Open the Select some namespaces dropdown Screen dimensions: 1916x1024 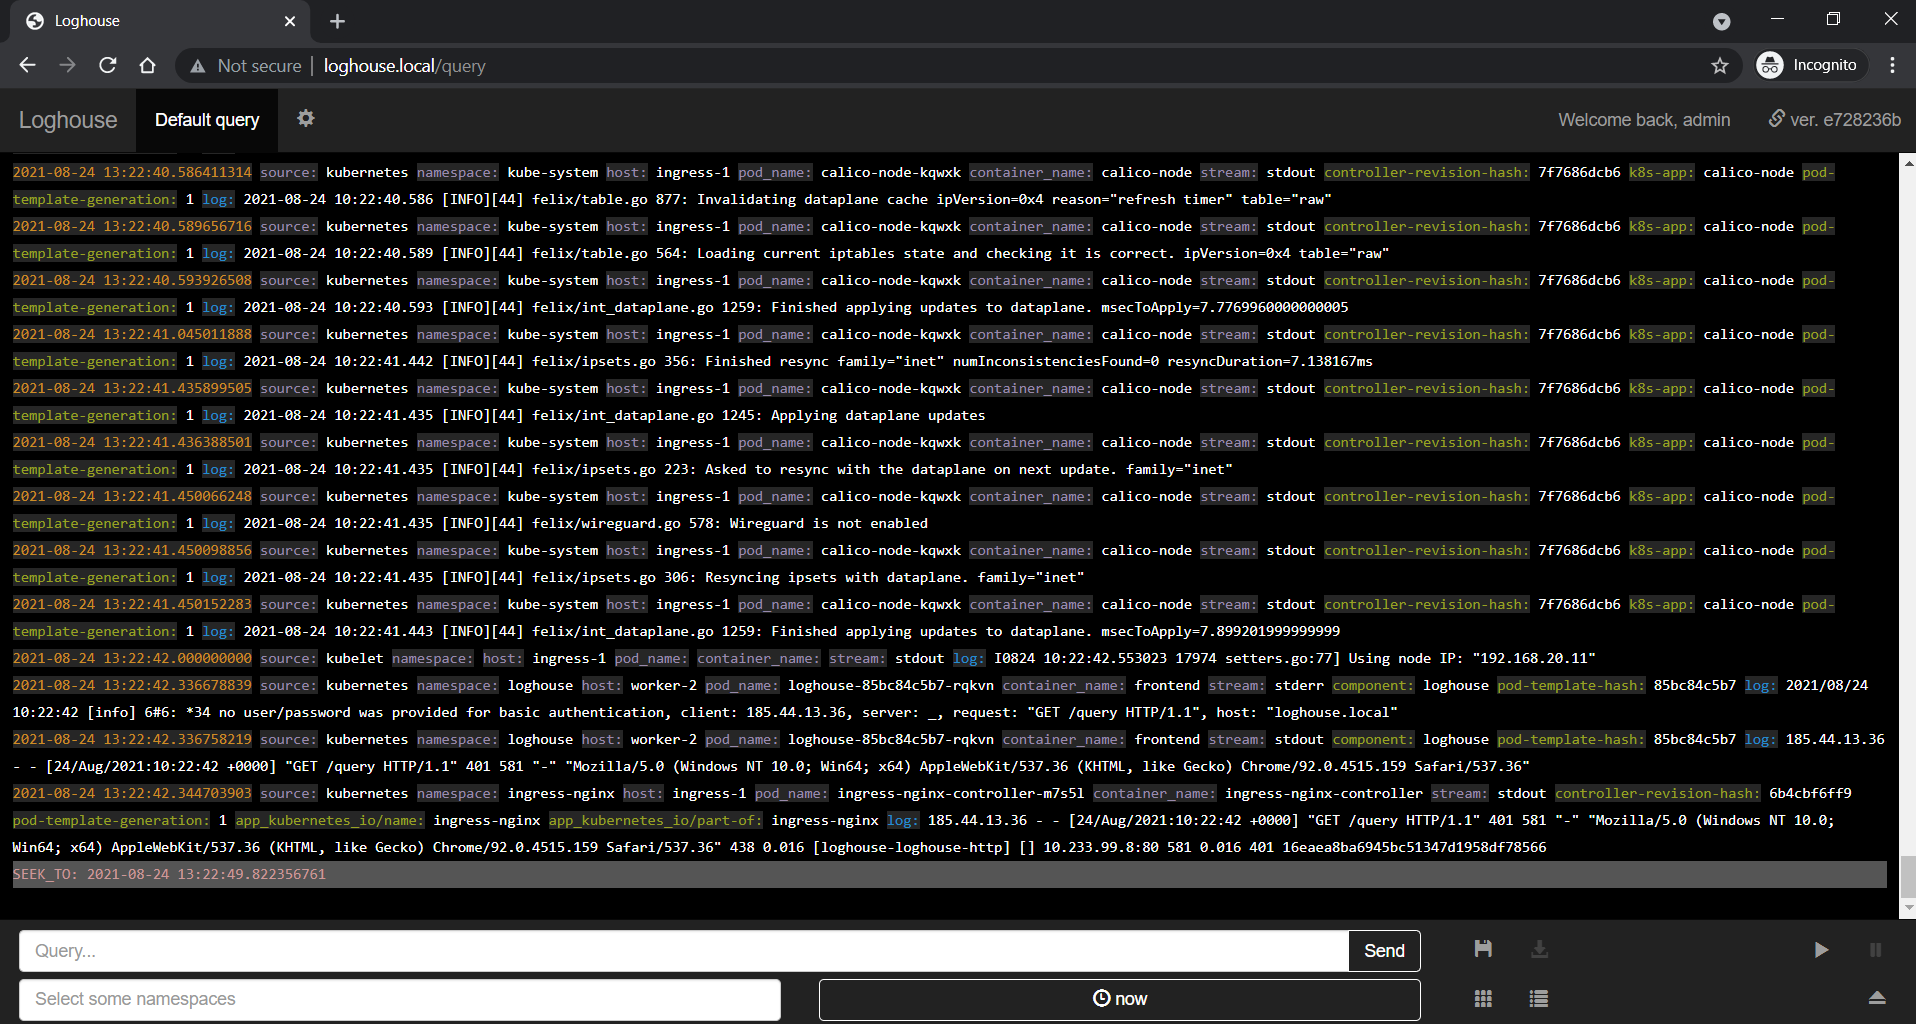pos(400,999)
